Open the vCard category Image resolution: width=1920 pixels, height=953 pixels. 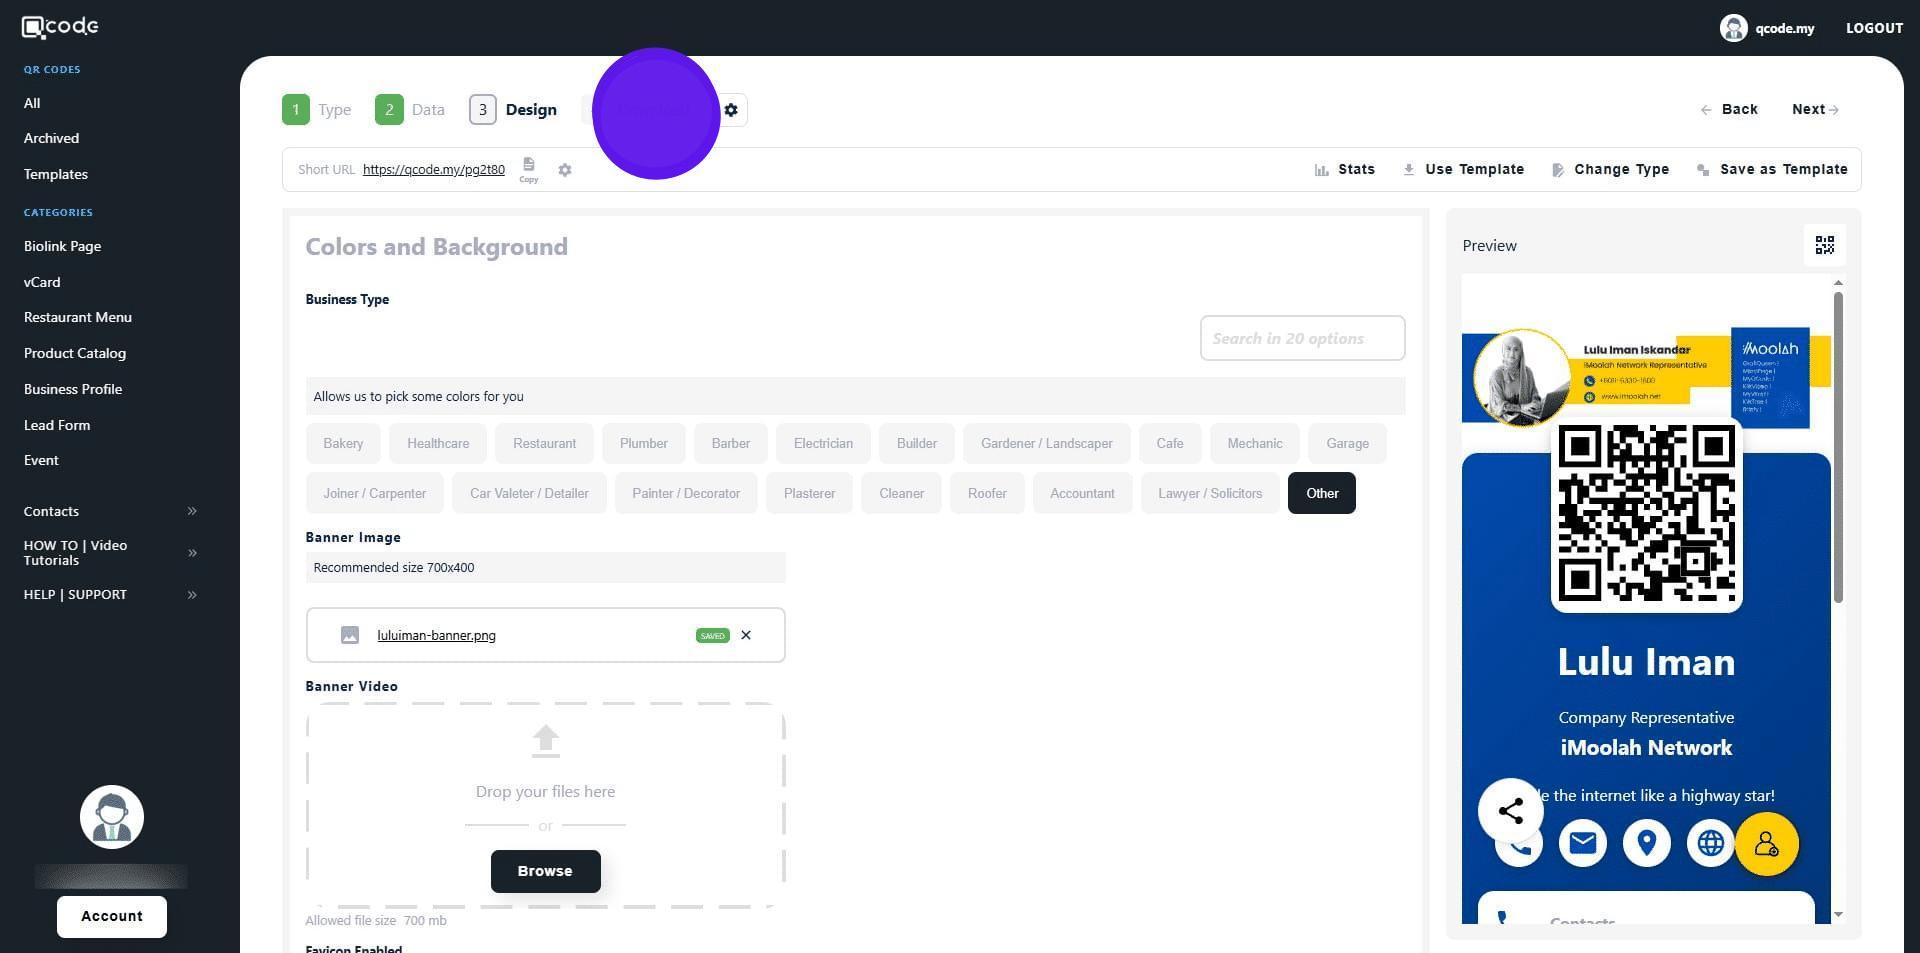[x=42, y=282]
